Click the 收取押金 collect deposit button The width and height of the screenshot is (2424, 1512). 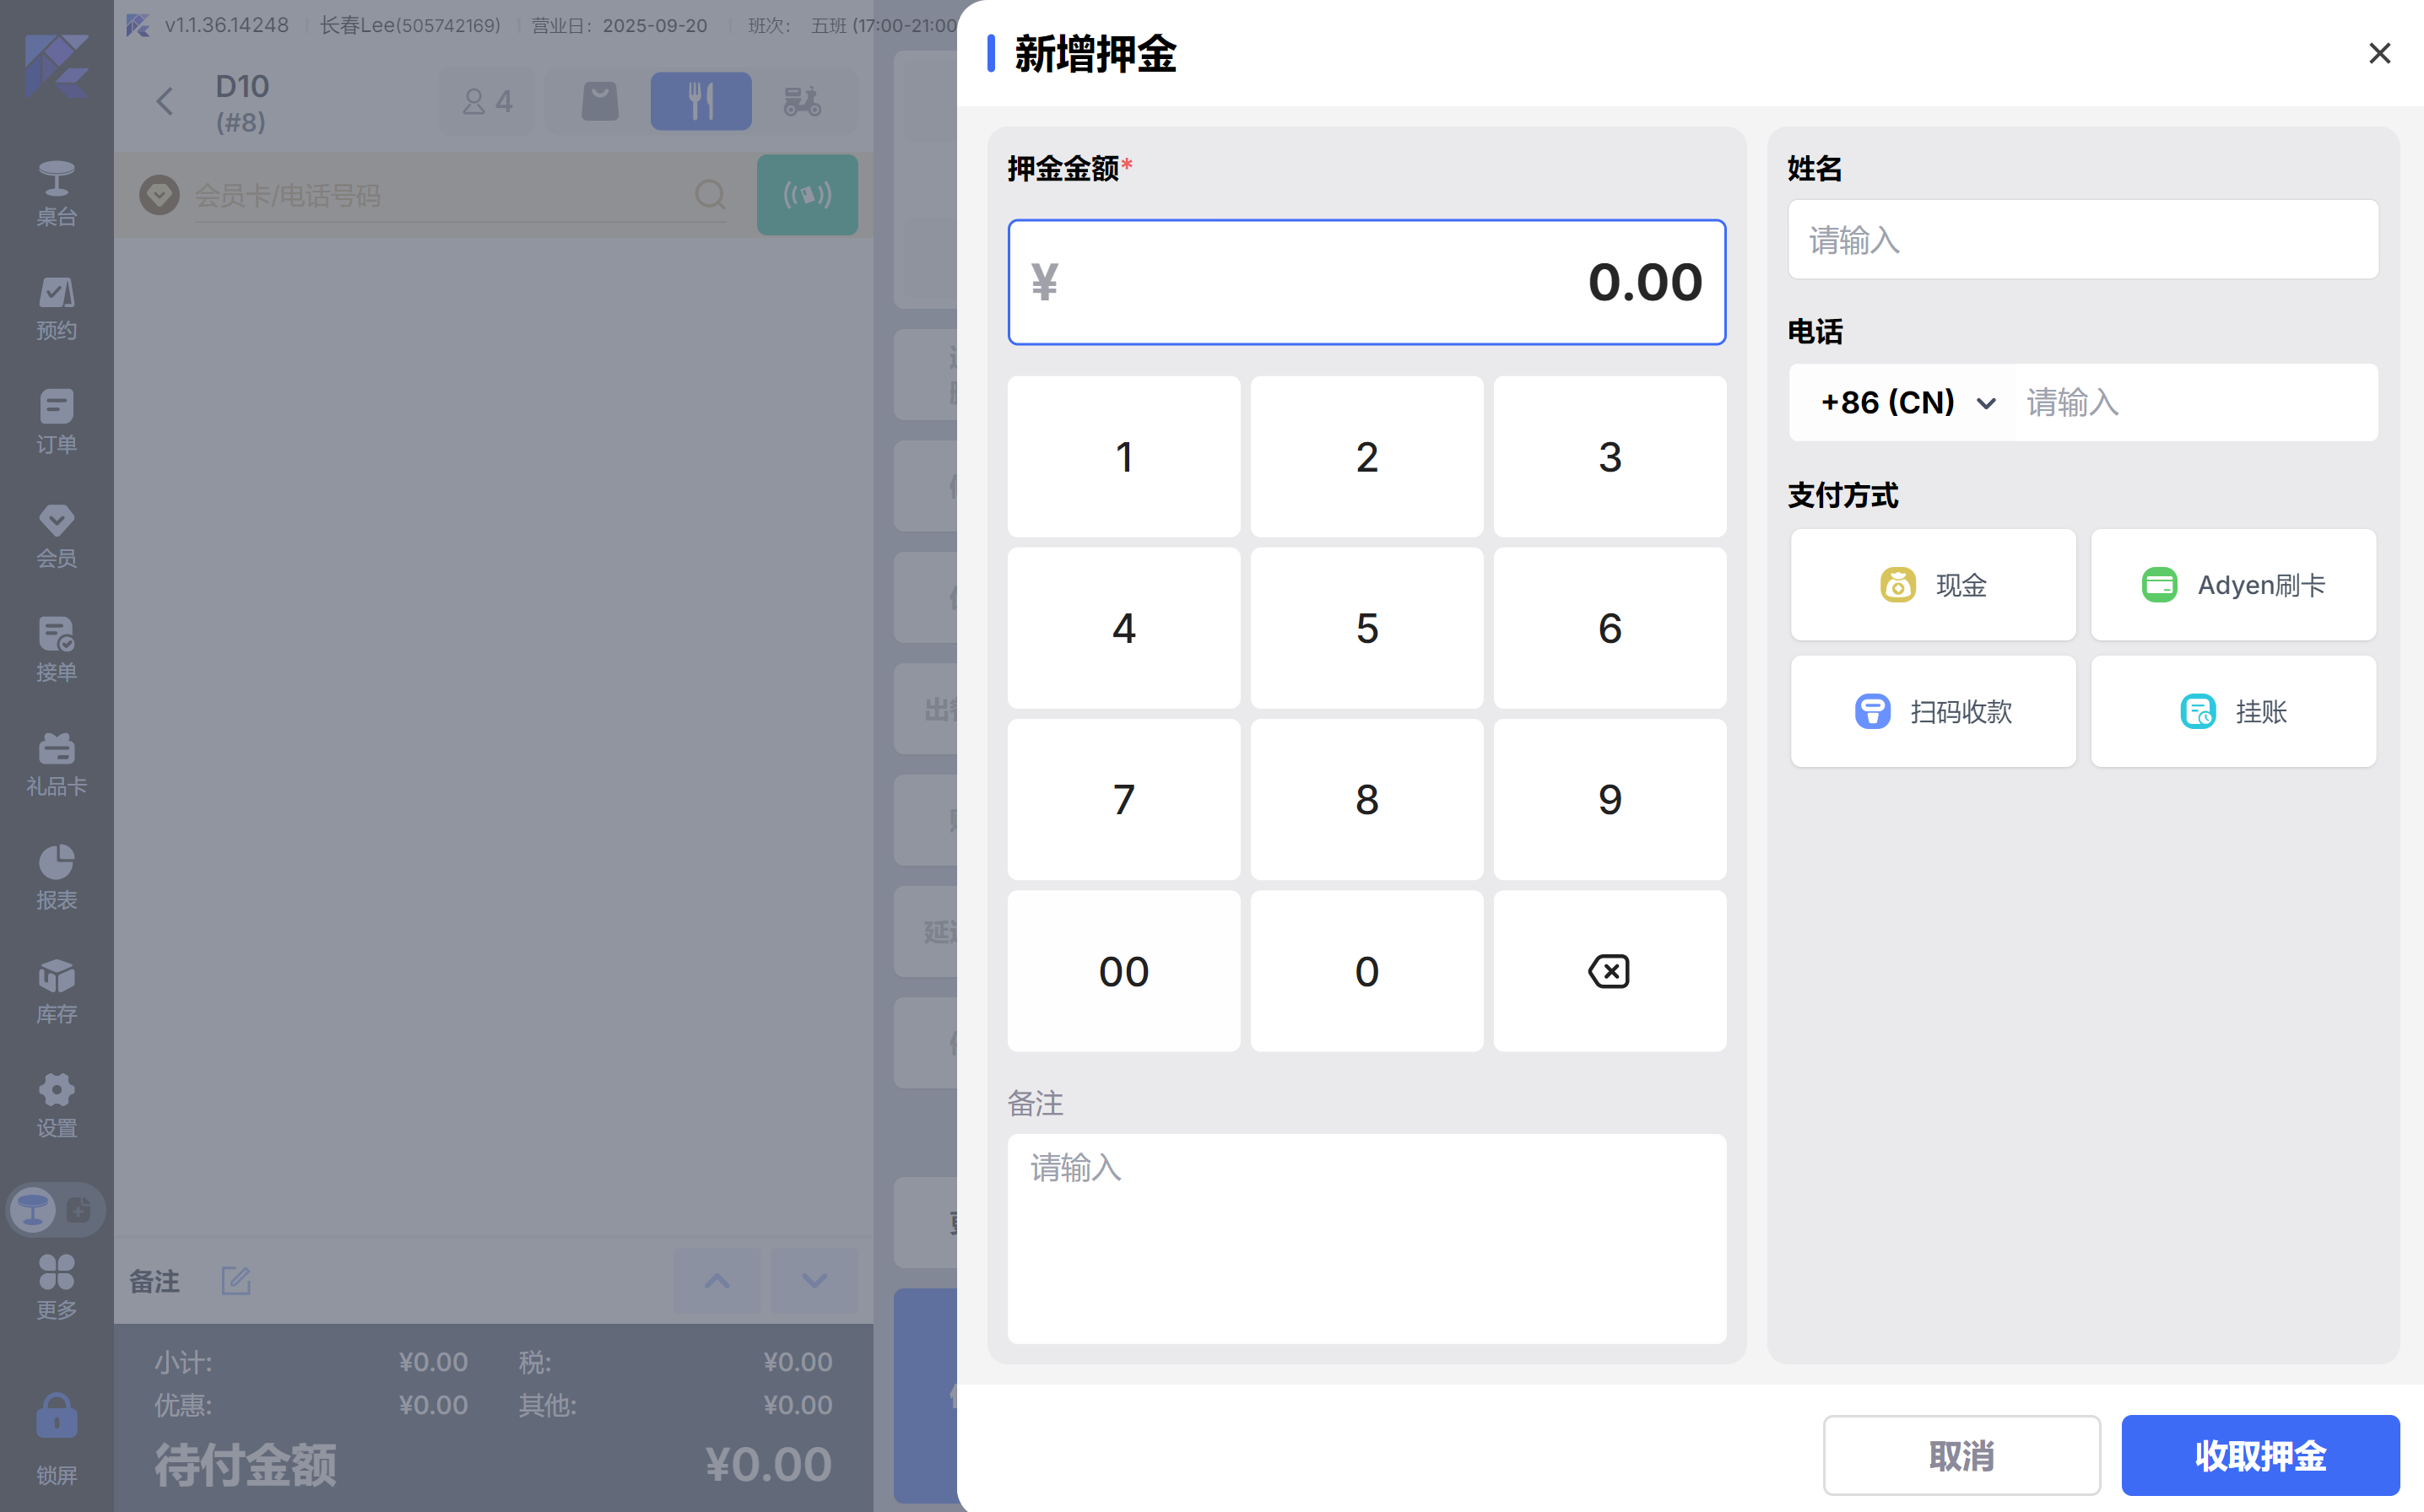(x=2259, y=1455)
